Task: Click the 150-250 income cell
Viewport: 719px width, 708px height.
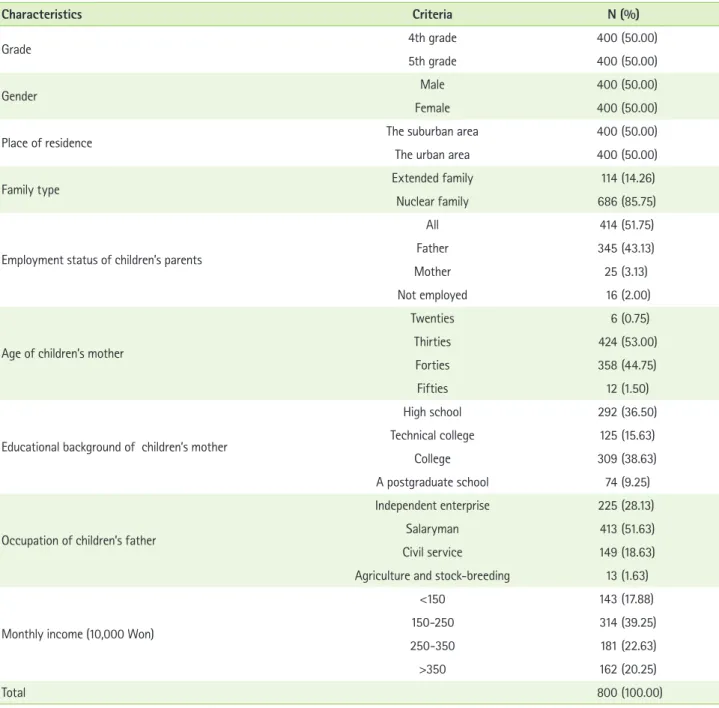Action: (432, 622)
